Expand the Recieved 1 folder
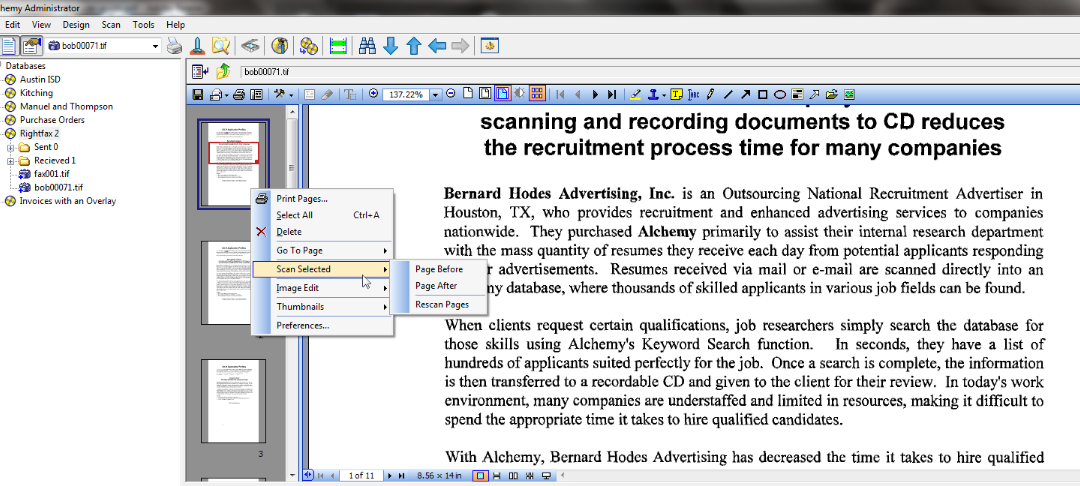Viewport: 1080px width, 486px height. 10,160
